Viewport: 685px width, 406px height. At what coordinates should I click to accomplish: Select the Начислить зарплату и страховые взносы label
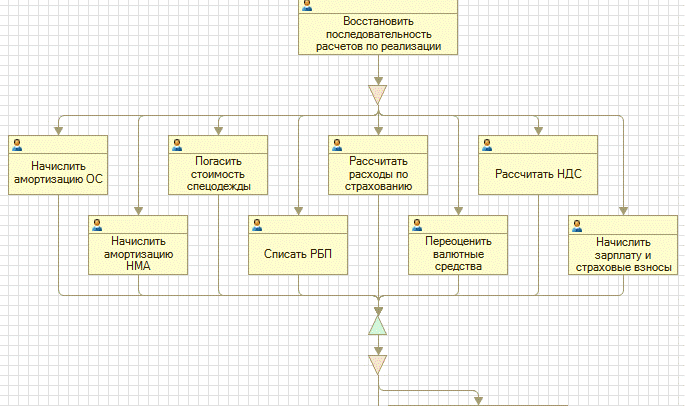tap(623, 254)
